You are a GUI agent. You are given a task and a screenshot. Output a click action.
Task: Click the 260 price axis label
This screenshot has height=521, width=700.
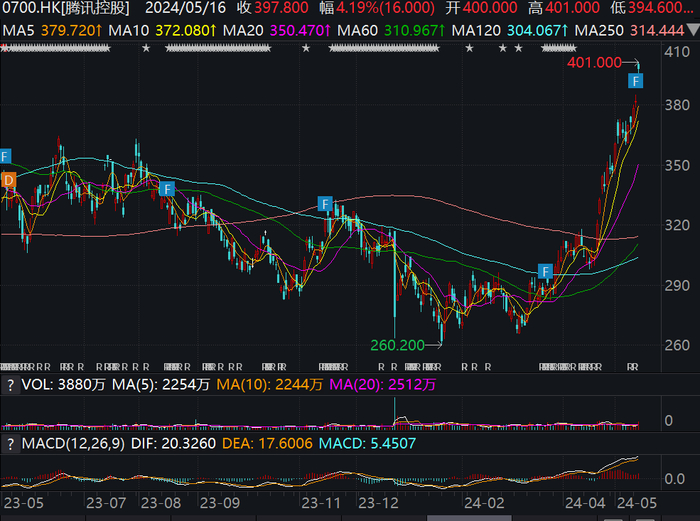[677, 345]
